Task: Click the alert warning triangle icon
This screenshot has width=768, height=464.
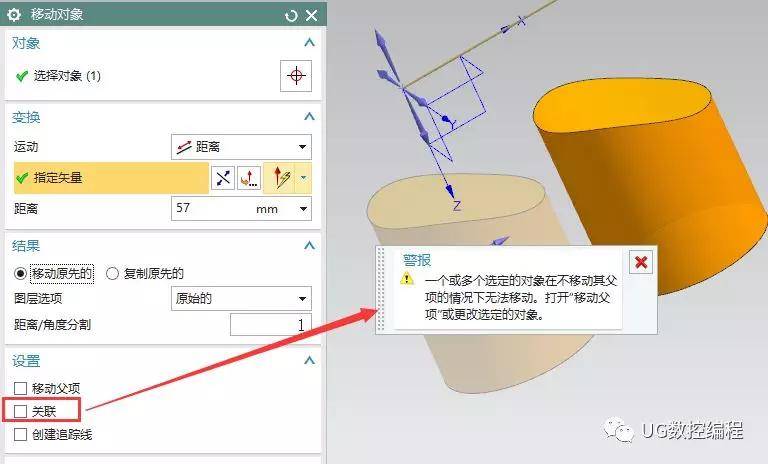Action: pos(407,279)
